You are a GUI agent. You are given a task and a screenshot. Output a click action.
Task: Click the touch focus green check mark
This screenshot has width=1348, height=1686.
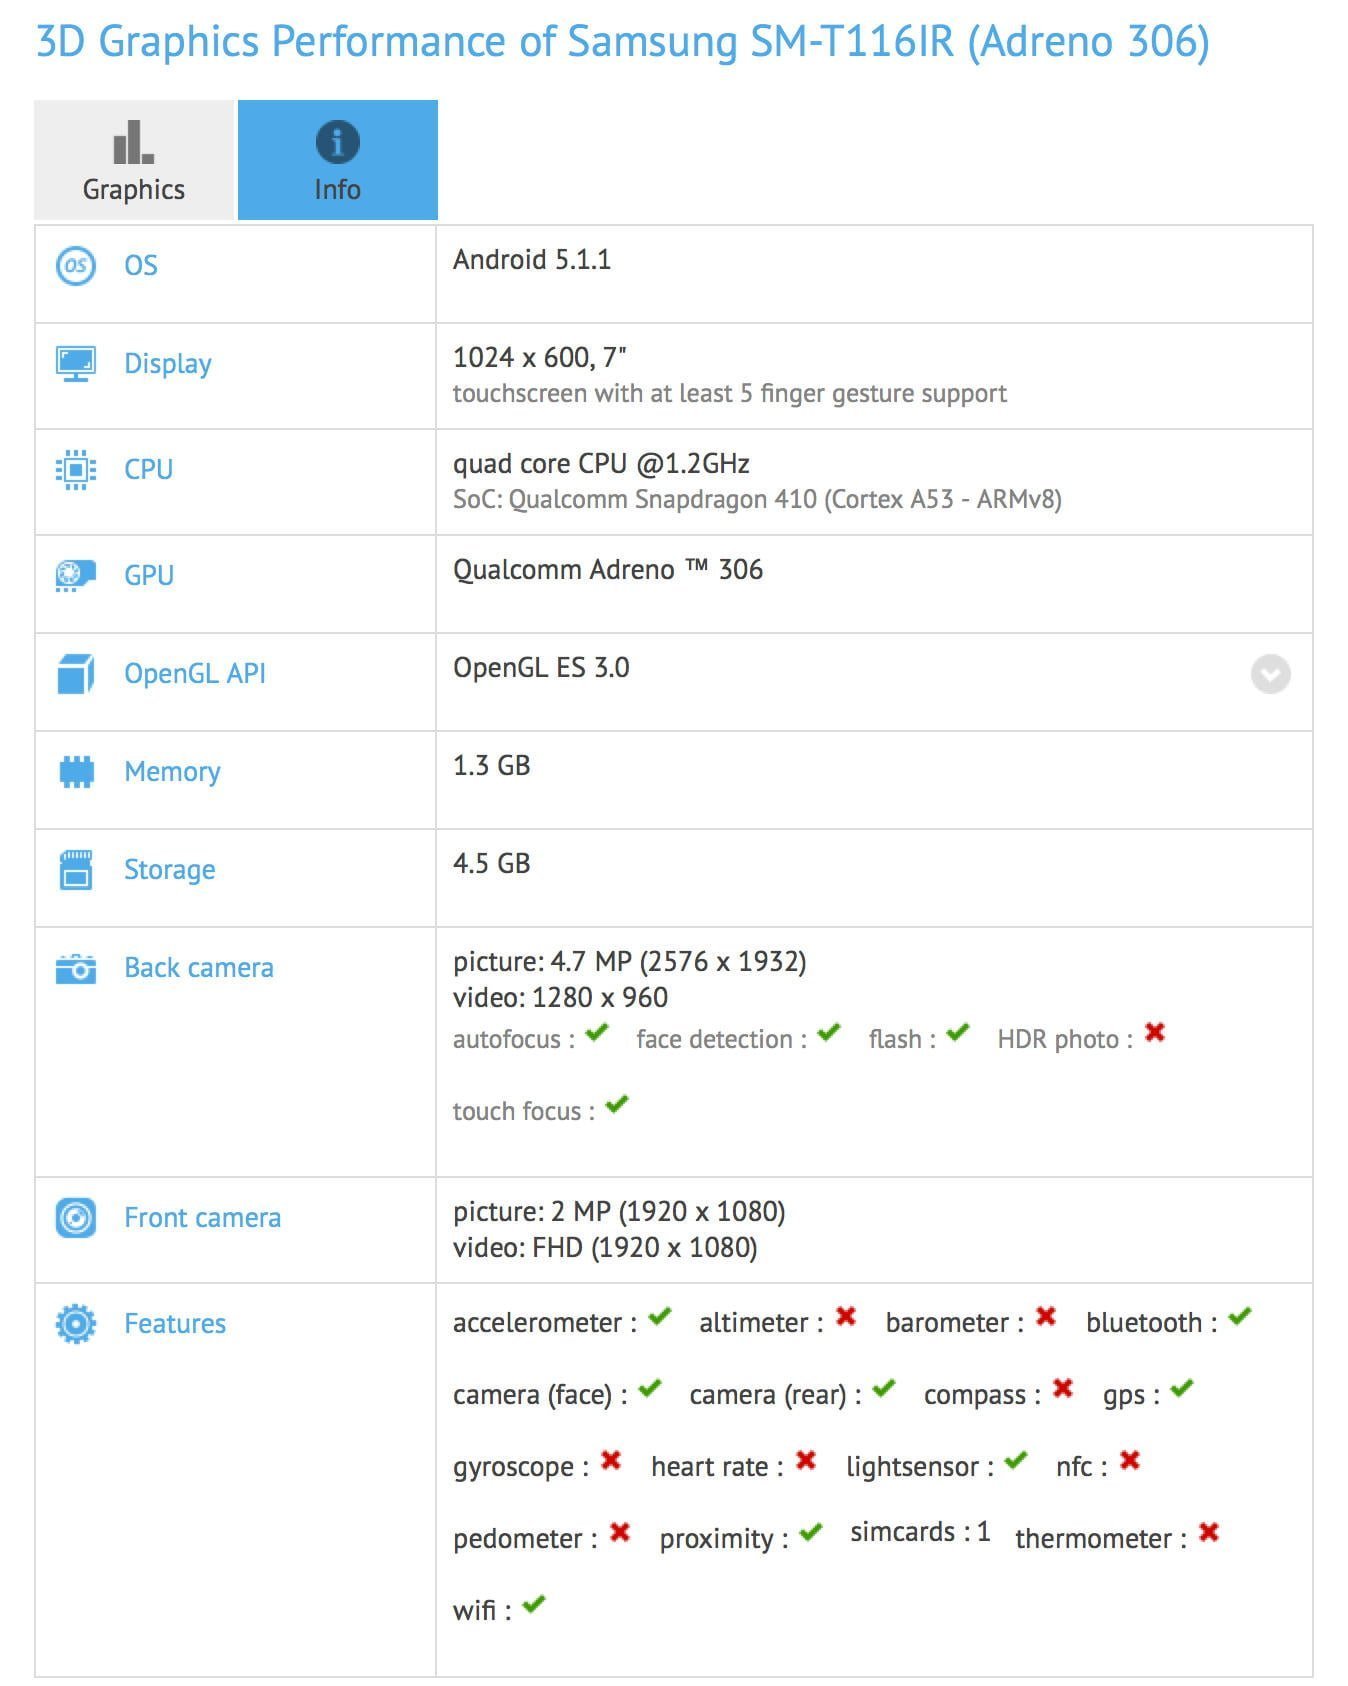(617, 1104)
